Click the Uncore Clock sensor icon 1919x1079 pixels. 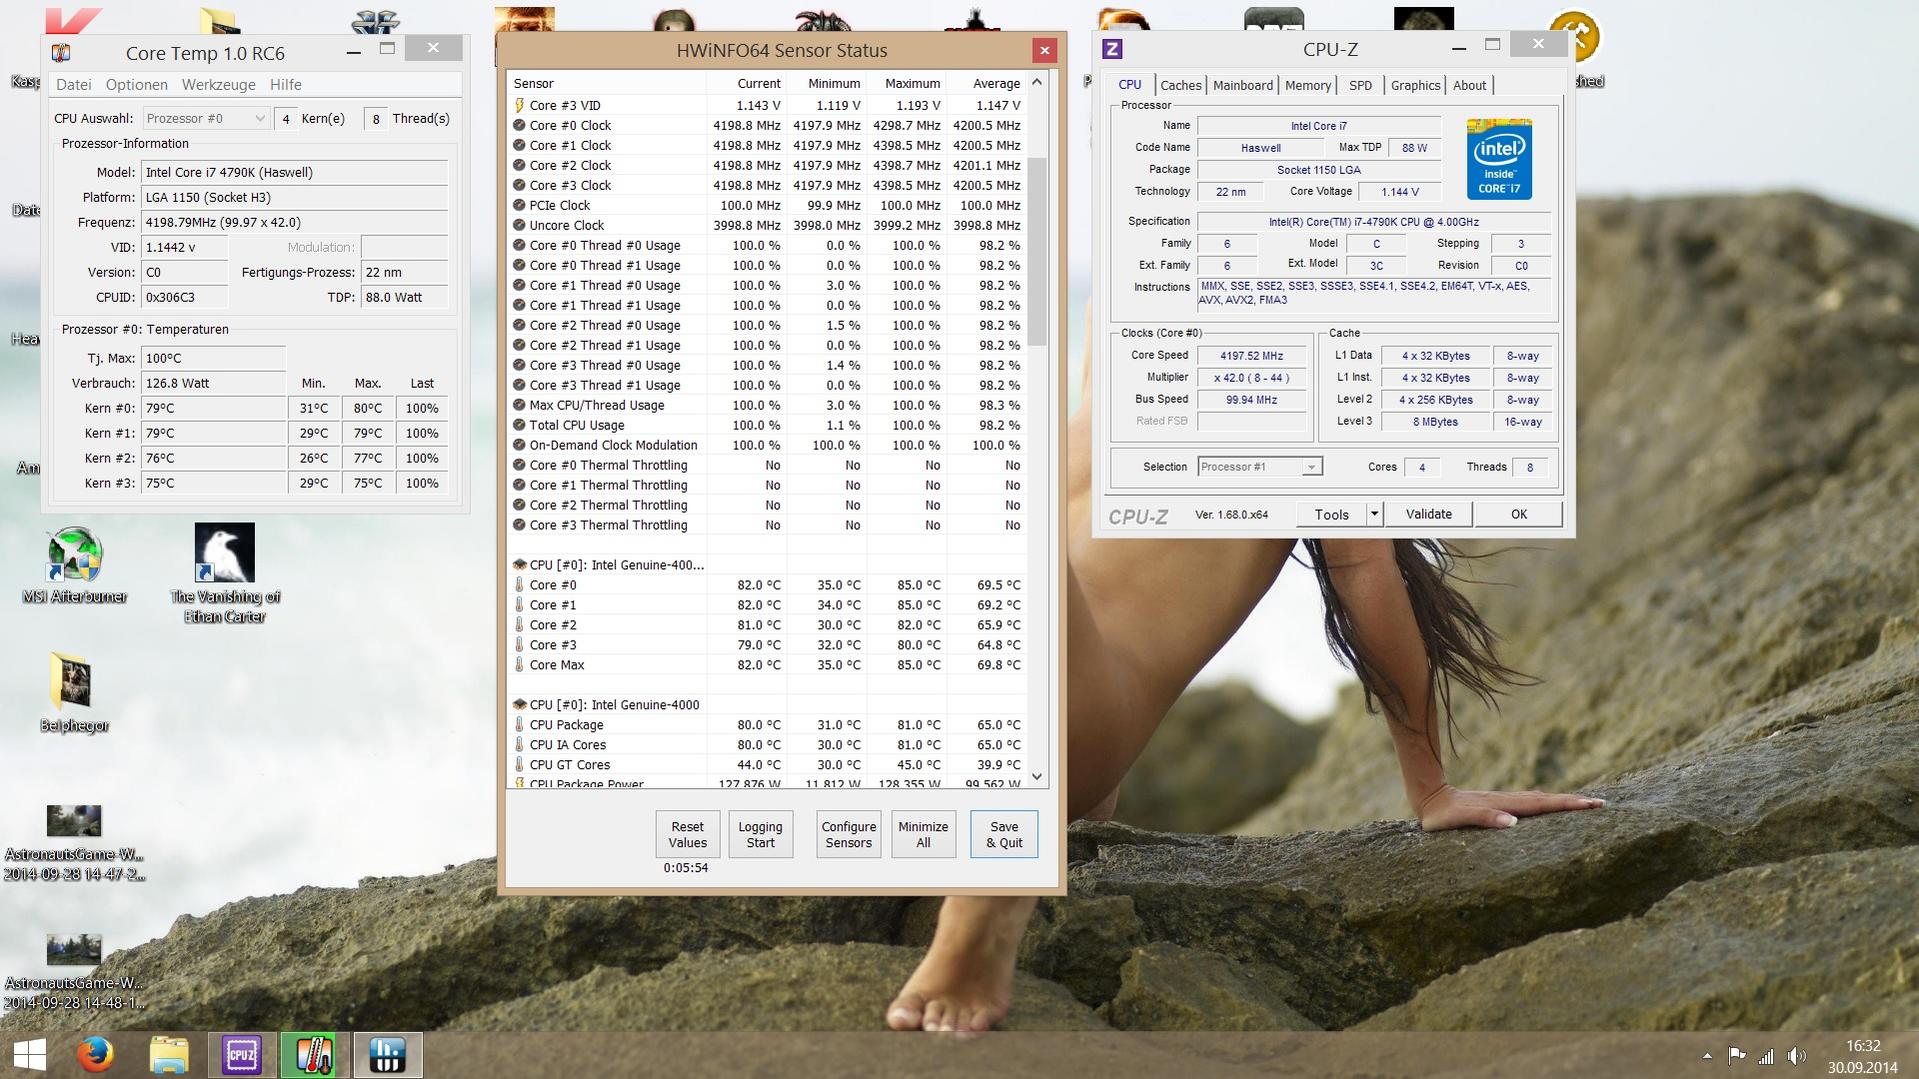(519, 225)
